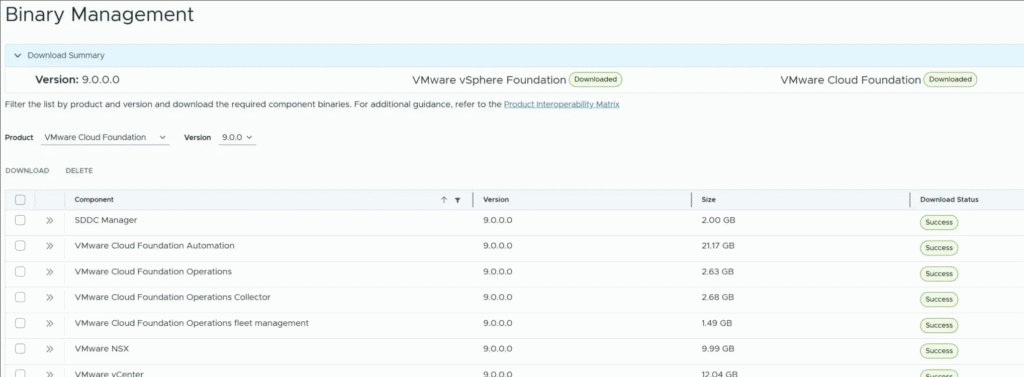Image resolution: width=1024 pixels, height=377 pixels.
Task: Open the Product dropdown showing VMware Cloud Foundation
Action: pyautogui.click(x=106, y=137)
